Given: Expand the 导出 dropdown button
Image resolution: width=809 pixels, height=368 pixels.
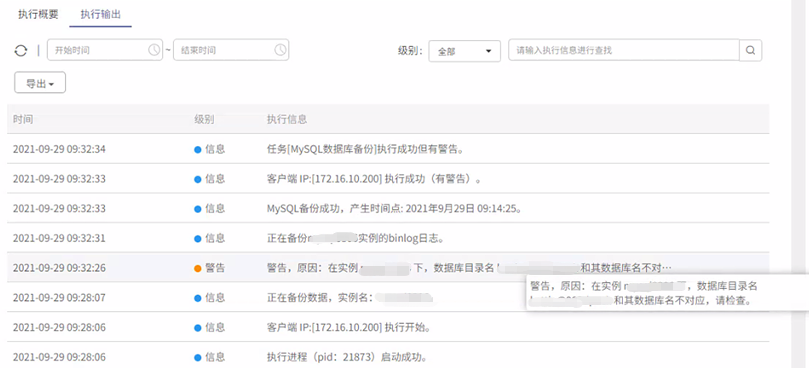Looking at the screenshot, I should pos(40,83).
